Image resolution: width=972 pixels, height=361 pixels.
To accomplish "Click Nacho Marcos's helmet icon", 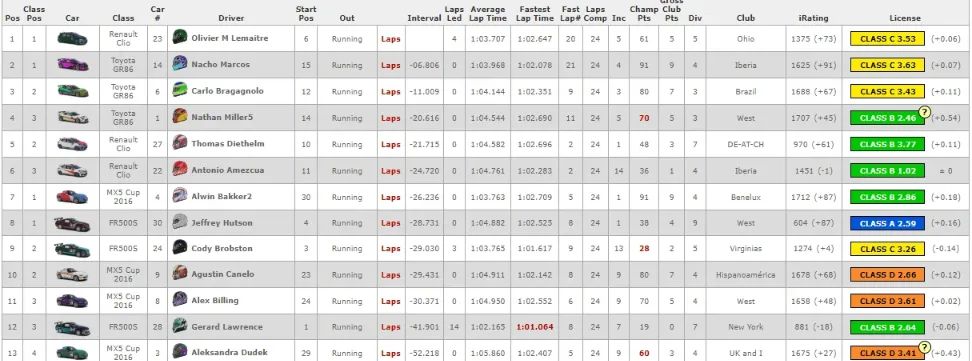I will pyautogui.click(x=180, y=63).
